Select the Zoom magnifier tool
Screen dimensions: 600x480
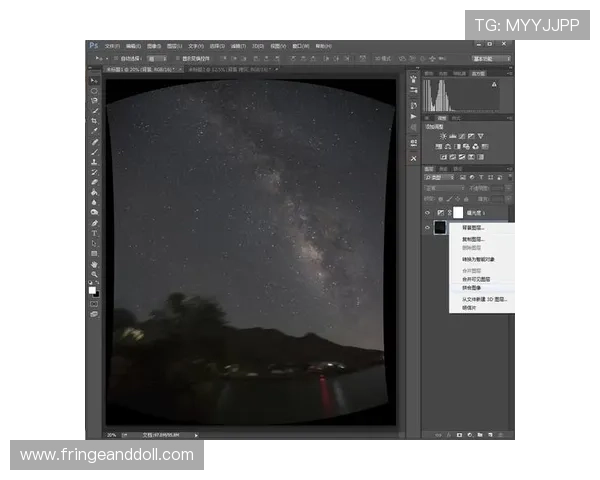[x=95, y=274]
